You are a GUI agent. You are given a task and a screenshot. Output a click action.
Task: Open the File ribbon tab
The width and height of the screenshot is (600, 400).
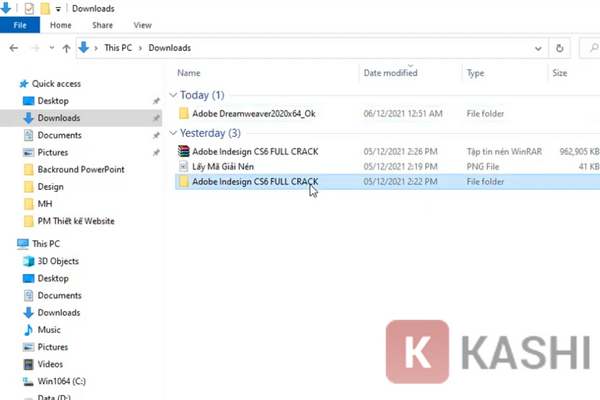tap(20, 25)
